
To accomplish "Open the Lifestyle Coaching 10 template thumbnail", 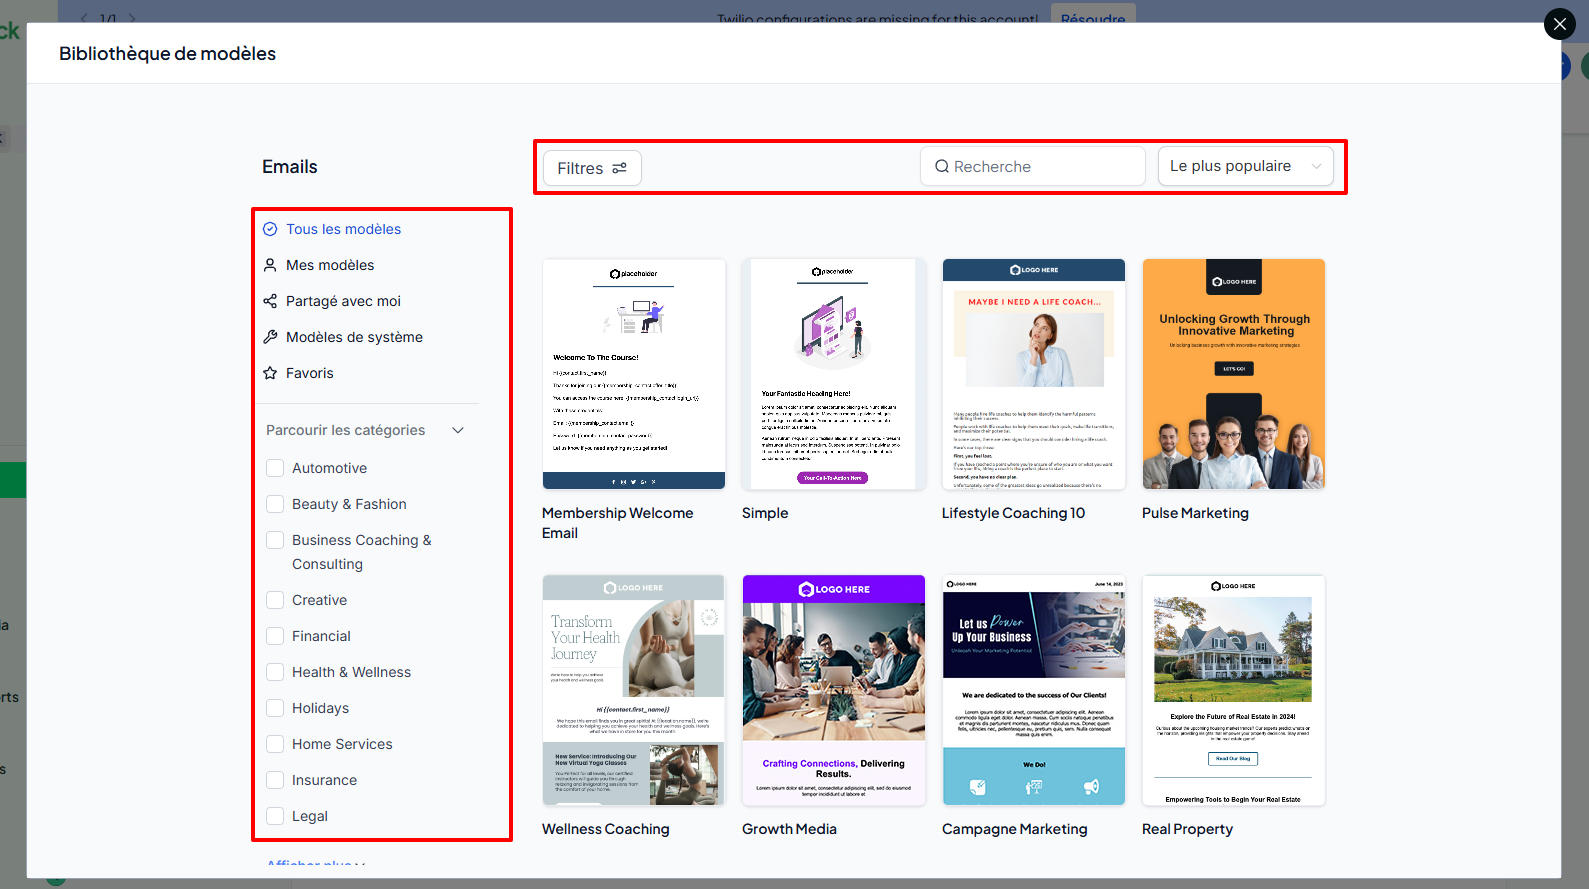I will pyautogui.click(x=1034, y=374).
